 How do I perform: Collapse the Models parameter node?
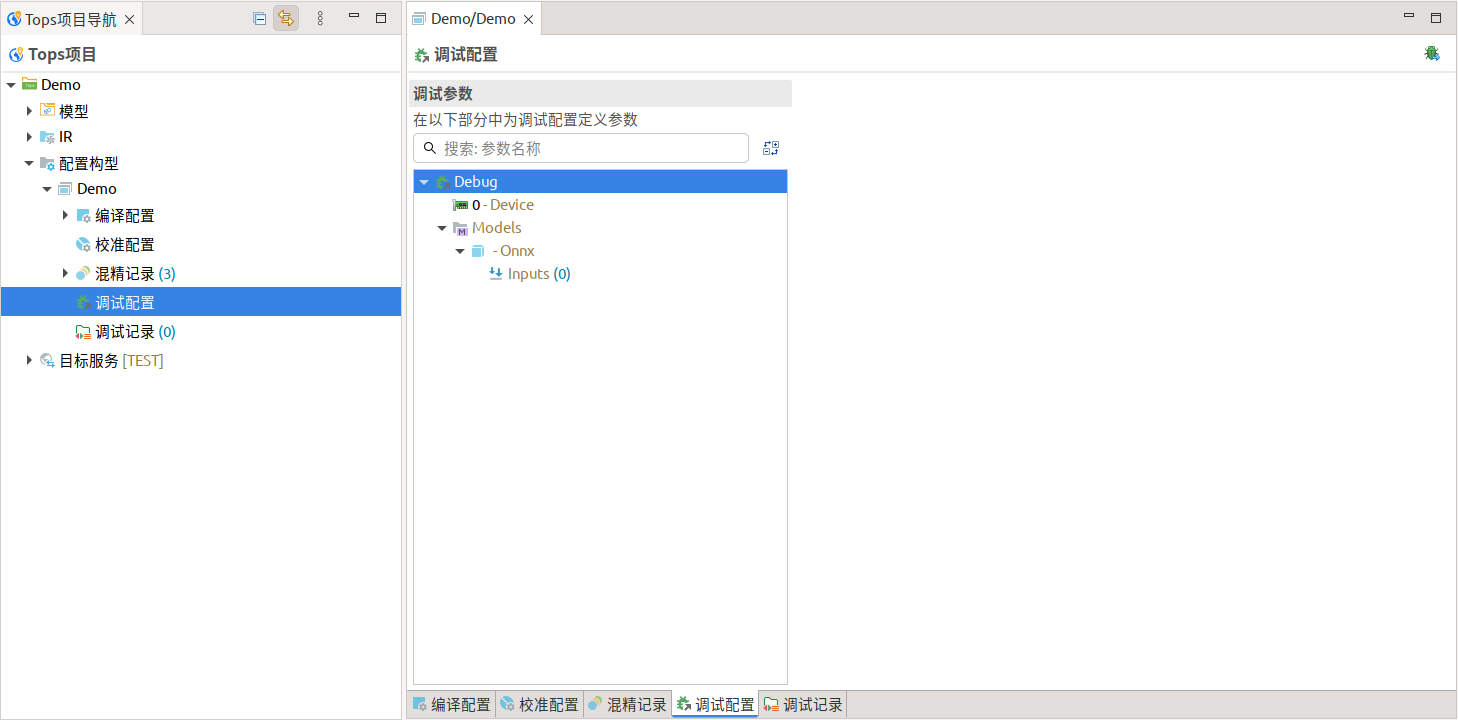tap(442, 228)
